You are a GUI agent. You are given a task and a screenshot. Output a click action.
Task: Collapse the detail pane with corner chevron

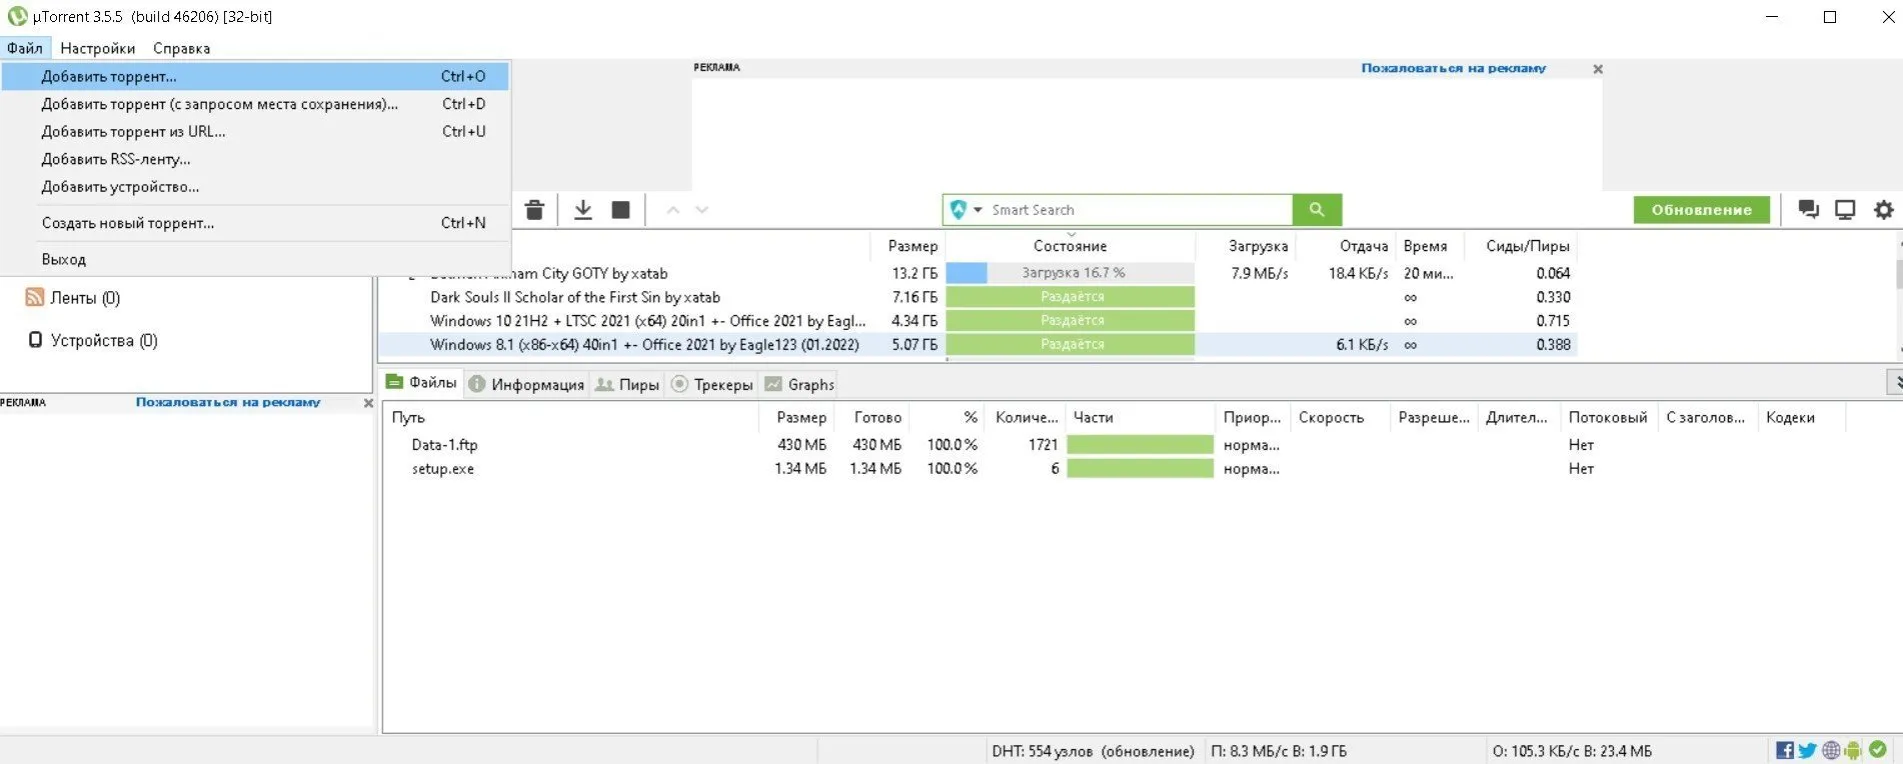pyautogui.click(x=1895, y=382)
